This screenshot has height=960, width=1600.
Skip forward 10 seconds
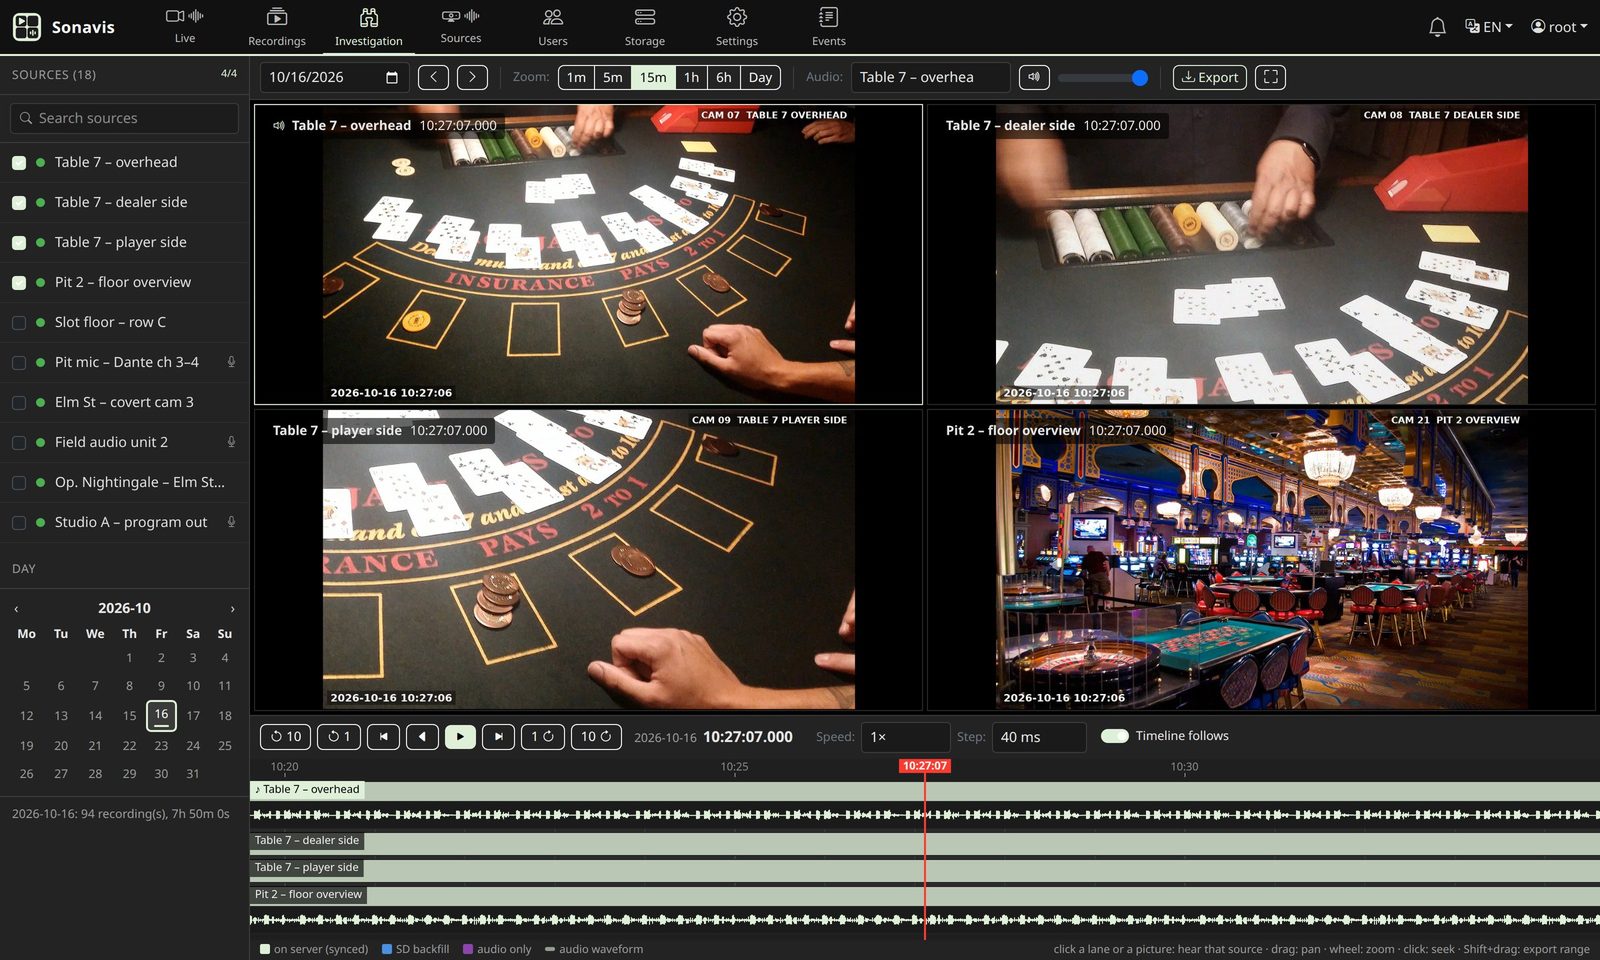tap(596, 737)
